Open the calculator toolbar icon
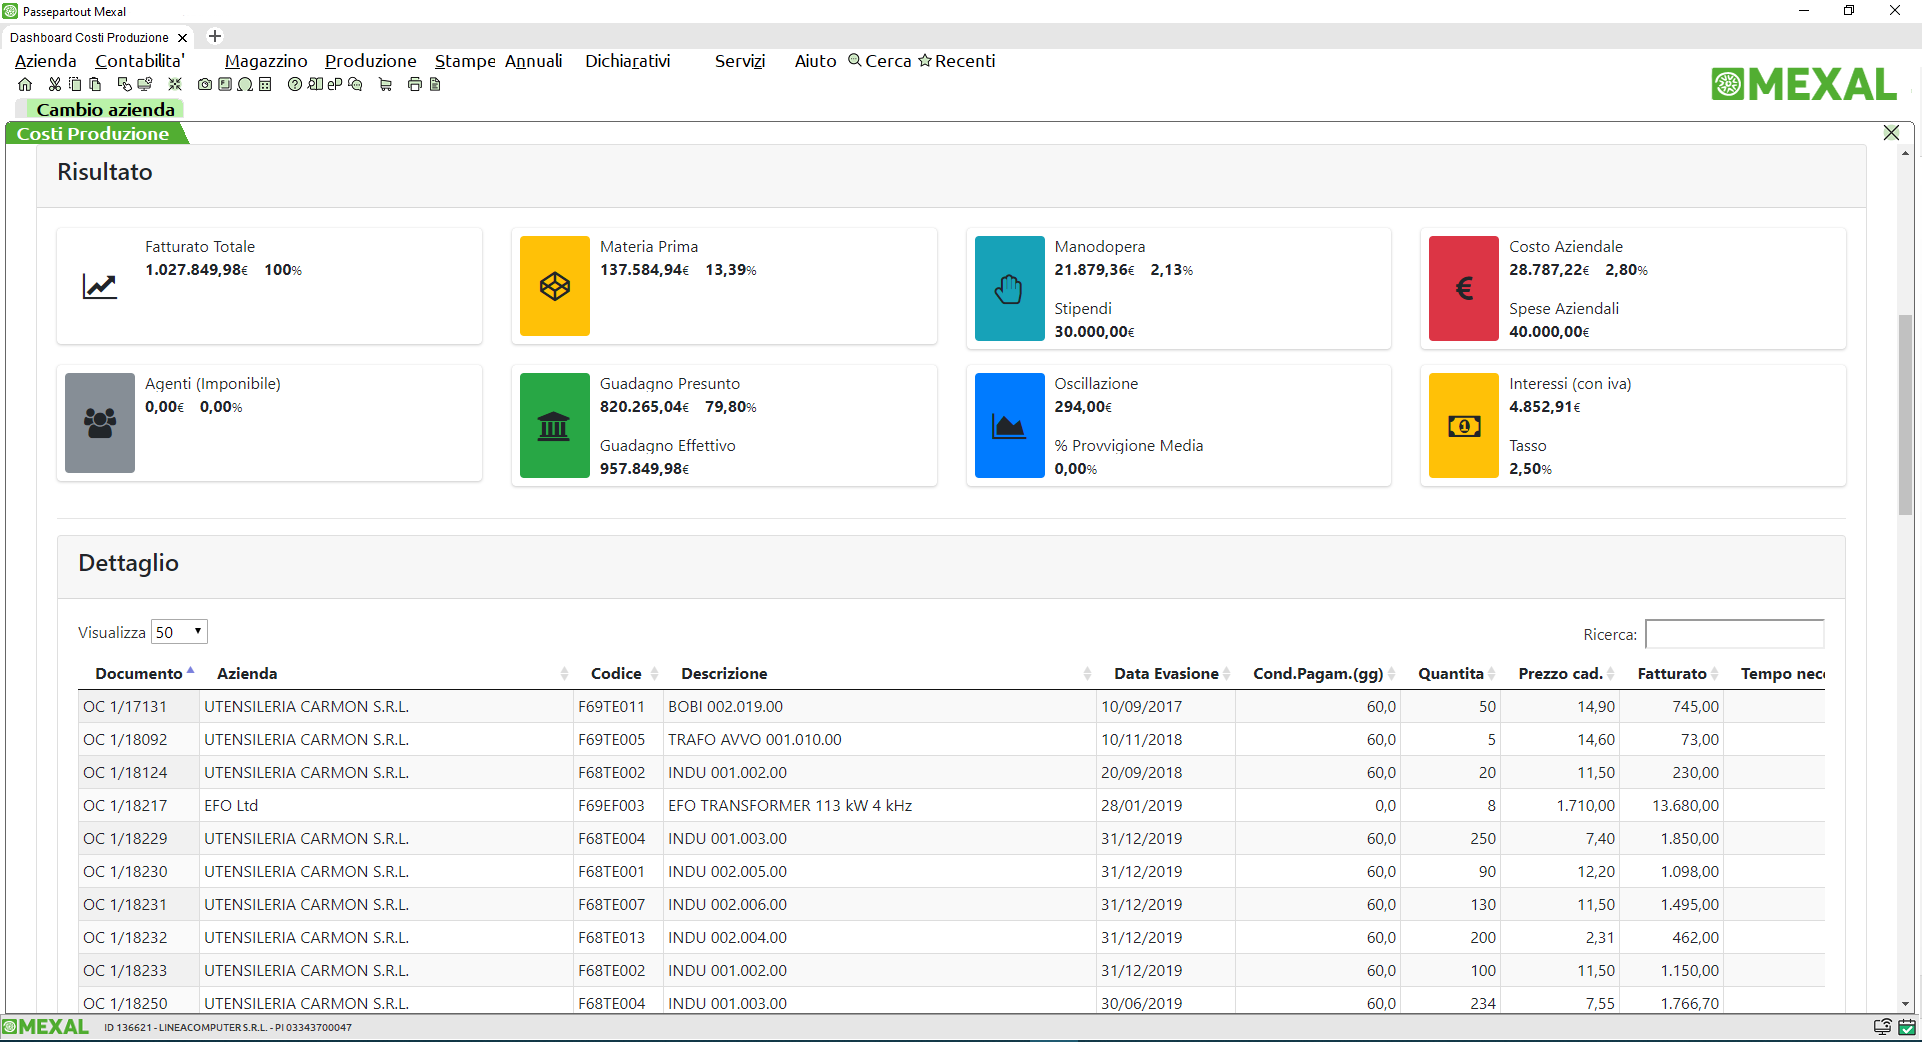 click(x=265, y=85)
